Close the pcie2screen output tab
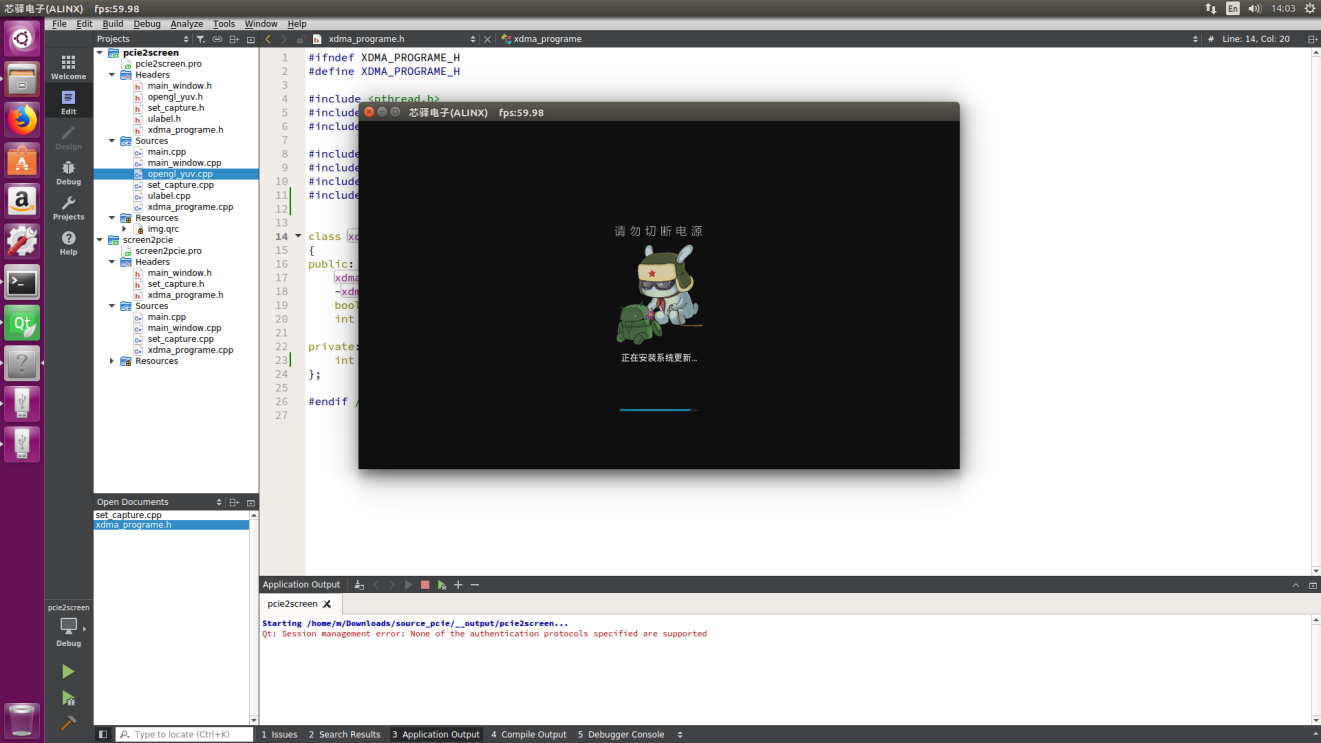The width and height of the screenshot is (1321, 743). click(327, 604)
